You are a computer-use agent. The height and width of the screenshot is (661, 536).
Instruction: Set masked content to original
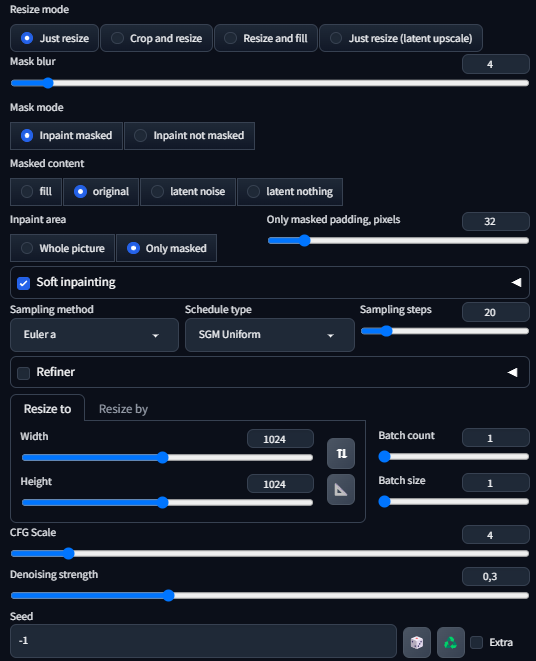[101, 192]
